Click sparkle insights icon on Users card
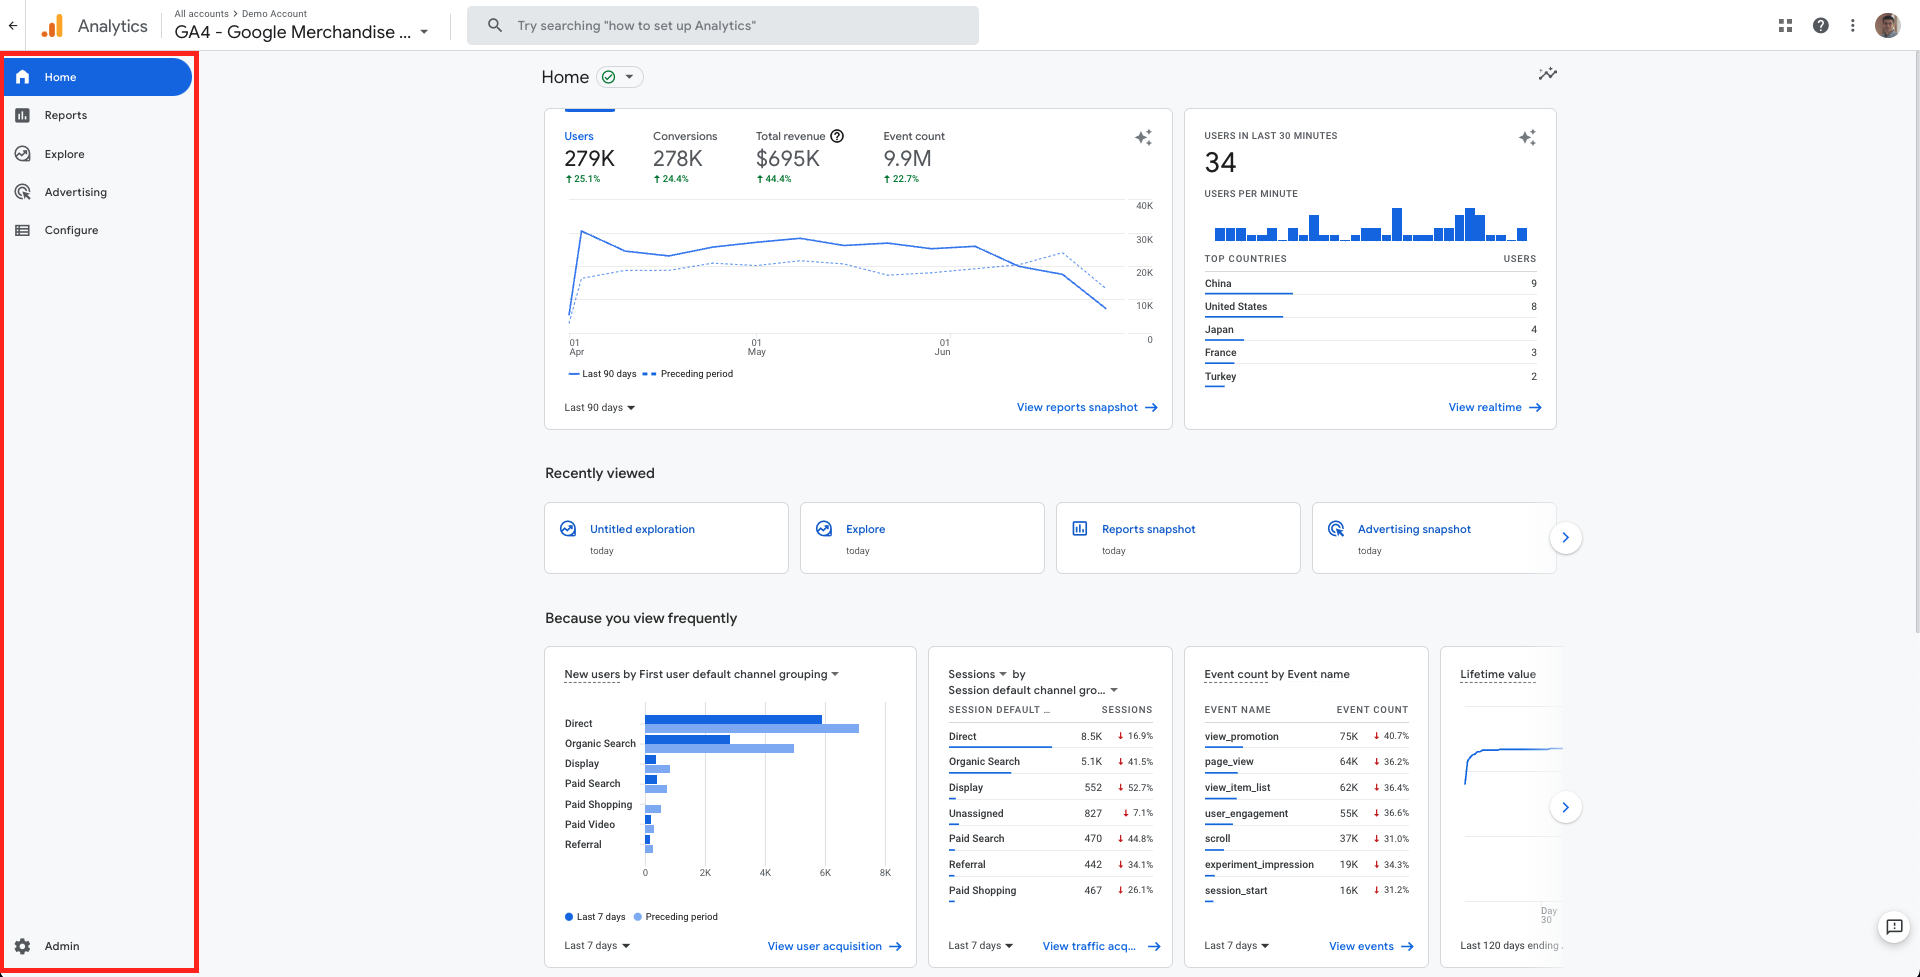Image resolution: width=1920 pixels, height=977 pixels. [x=1143, y=138]
